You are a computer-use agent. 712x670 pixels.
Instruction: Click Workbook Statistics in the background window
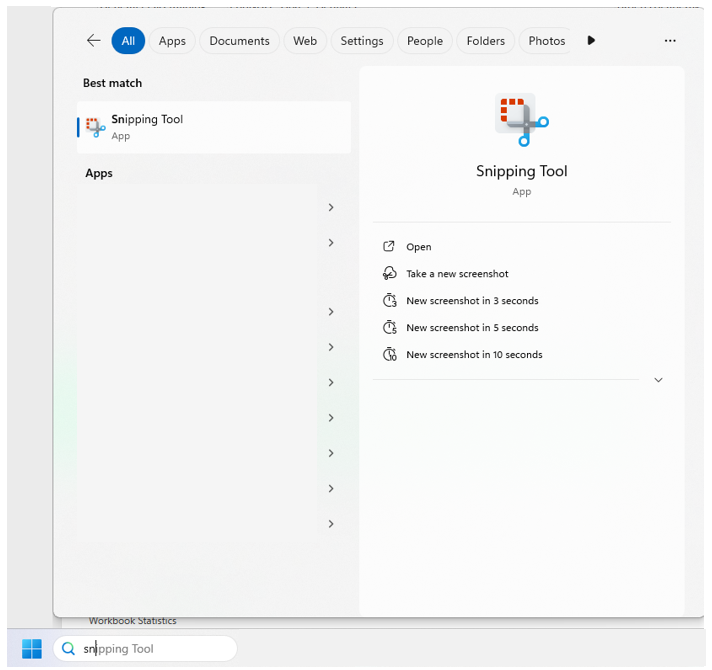coord(133,621)
